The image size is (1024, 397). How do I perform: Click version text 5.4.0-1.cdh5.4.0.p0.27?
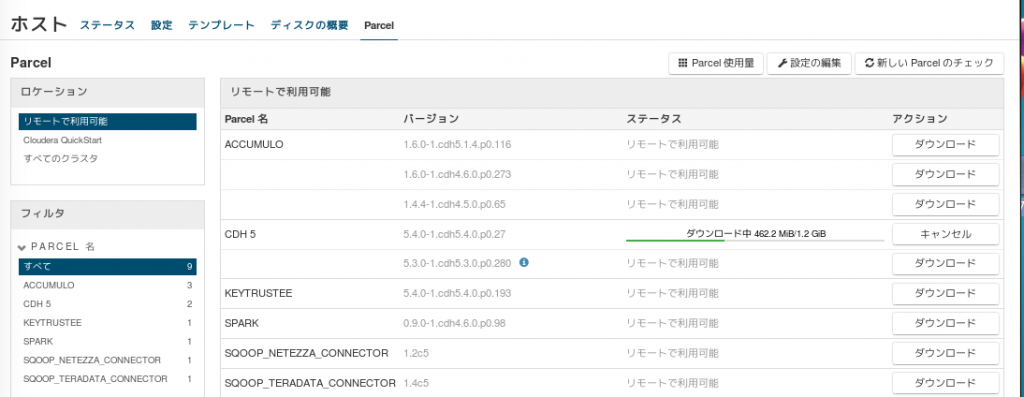[455, 234]
